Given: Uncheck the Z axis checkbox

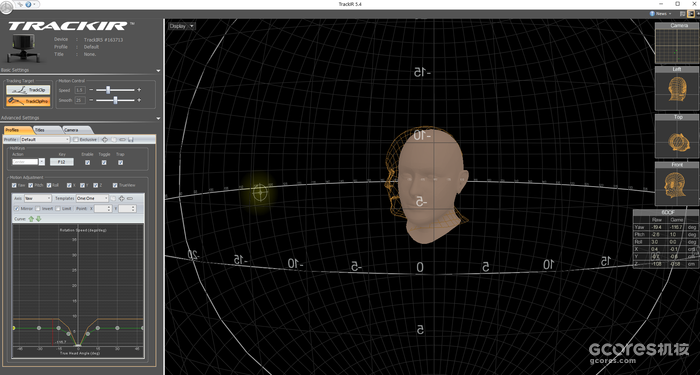Looking at the screenshot, I should (96, 185).
